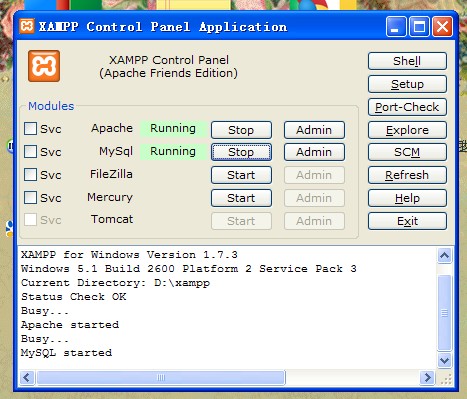Click the FileZilla module name
This screenshot has width=467, height=399.
pos(111,174)
